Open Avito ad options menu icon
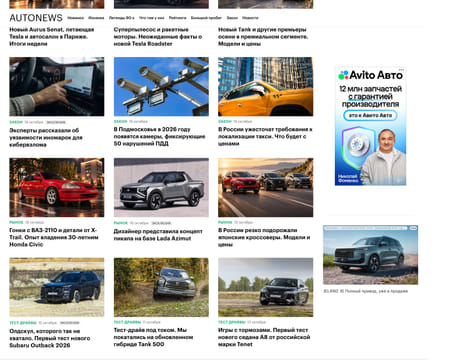Screen dimensions: 463x360 tap(401, 70)
